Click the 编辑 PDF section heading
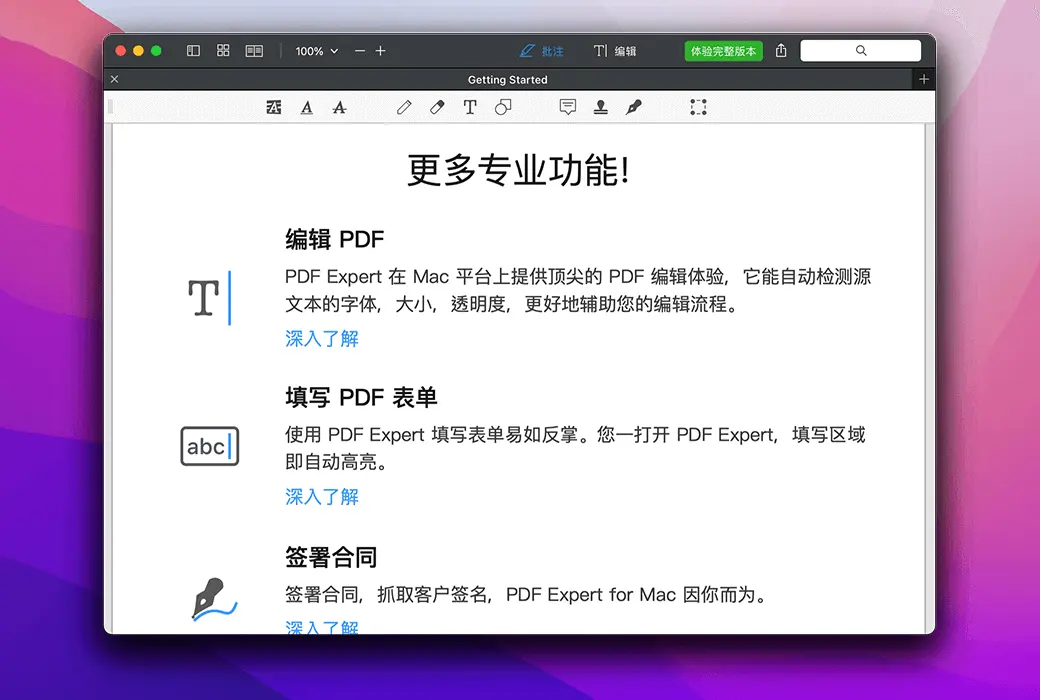 [334, 239]
